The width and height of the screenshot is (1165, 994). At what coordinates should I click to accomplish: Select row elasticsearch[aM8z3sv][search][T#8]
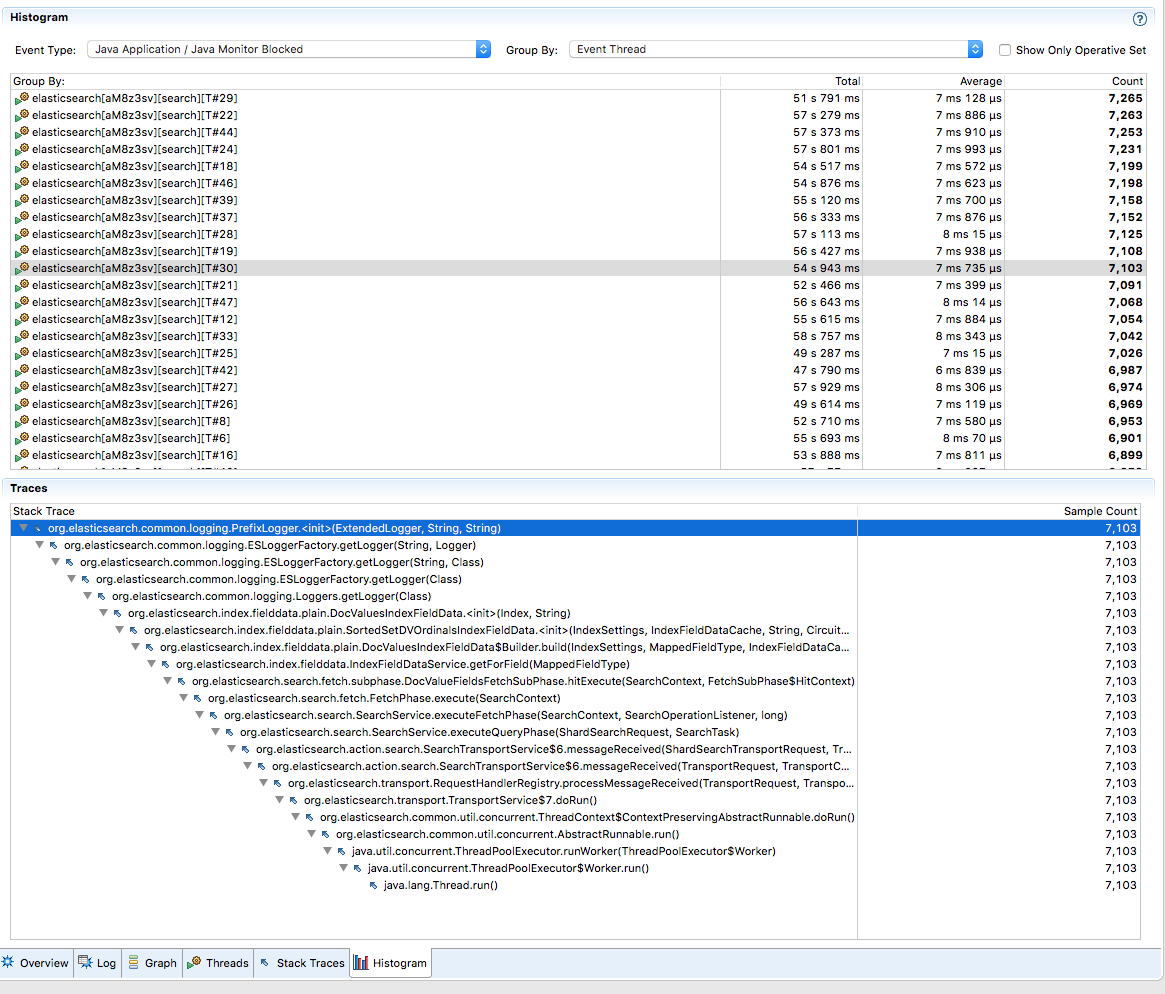click(x=578, y=421)
